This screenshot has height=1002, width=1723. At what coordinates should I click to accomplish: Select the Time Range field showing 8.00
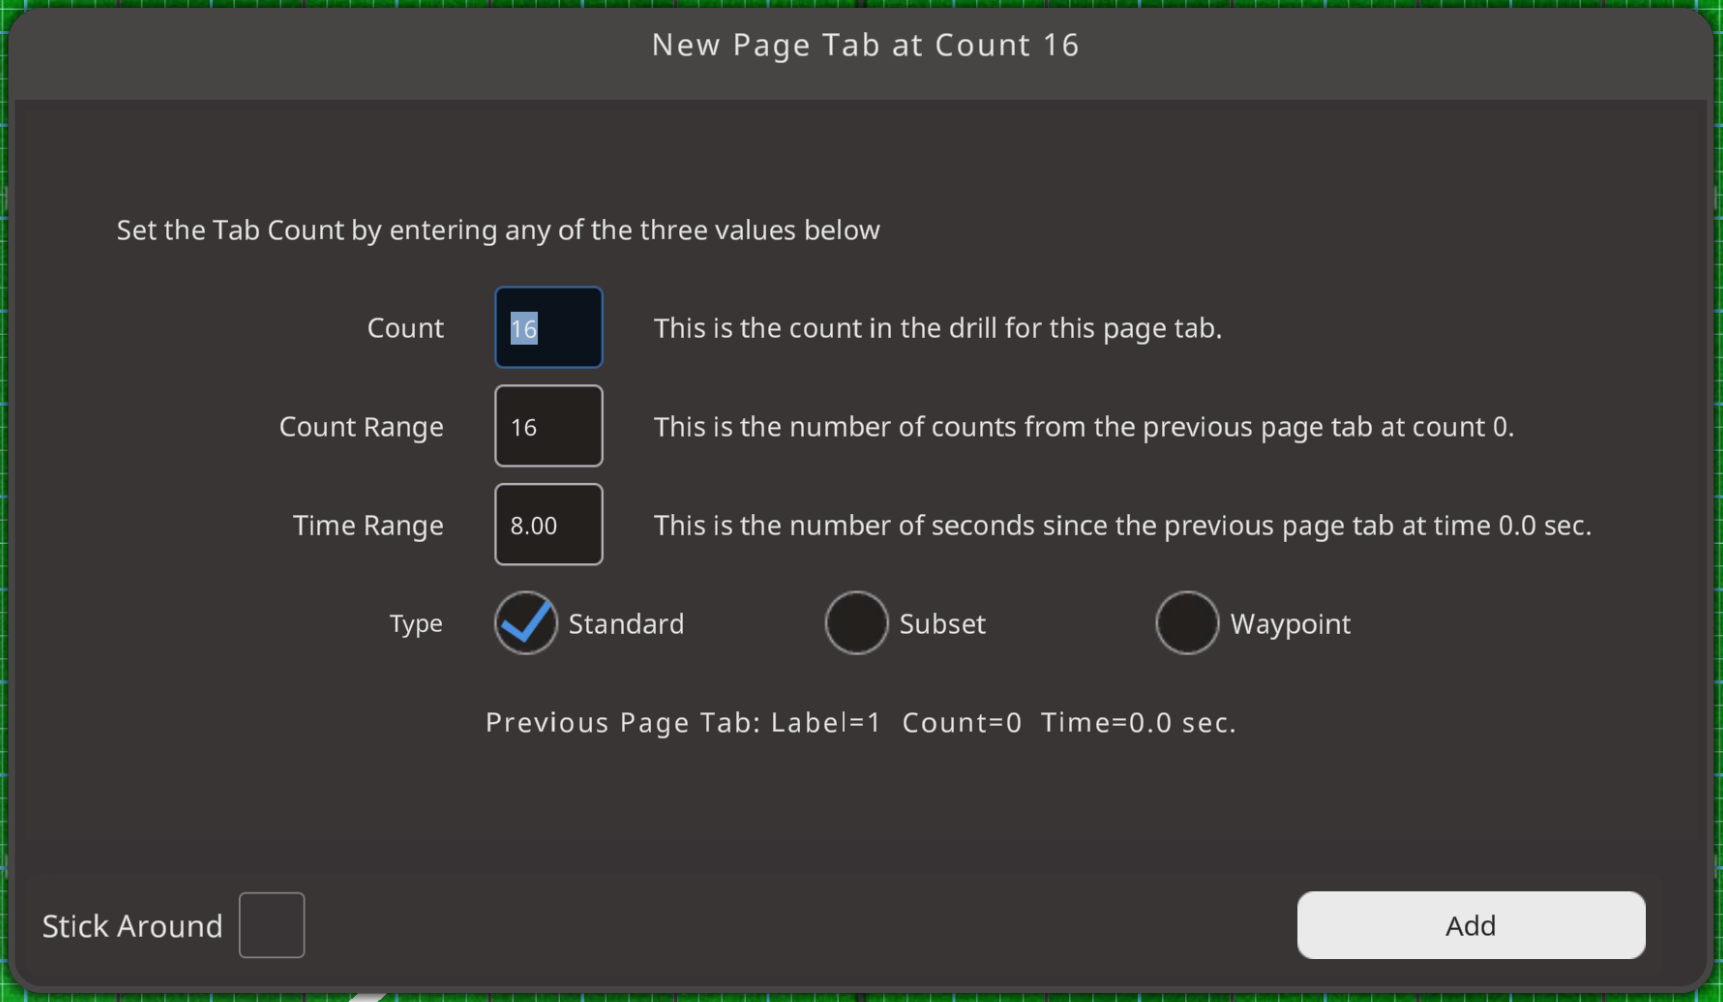pos(548,525)
